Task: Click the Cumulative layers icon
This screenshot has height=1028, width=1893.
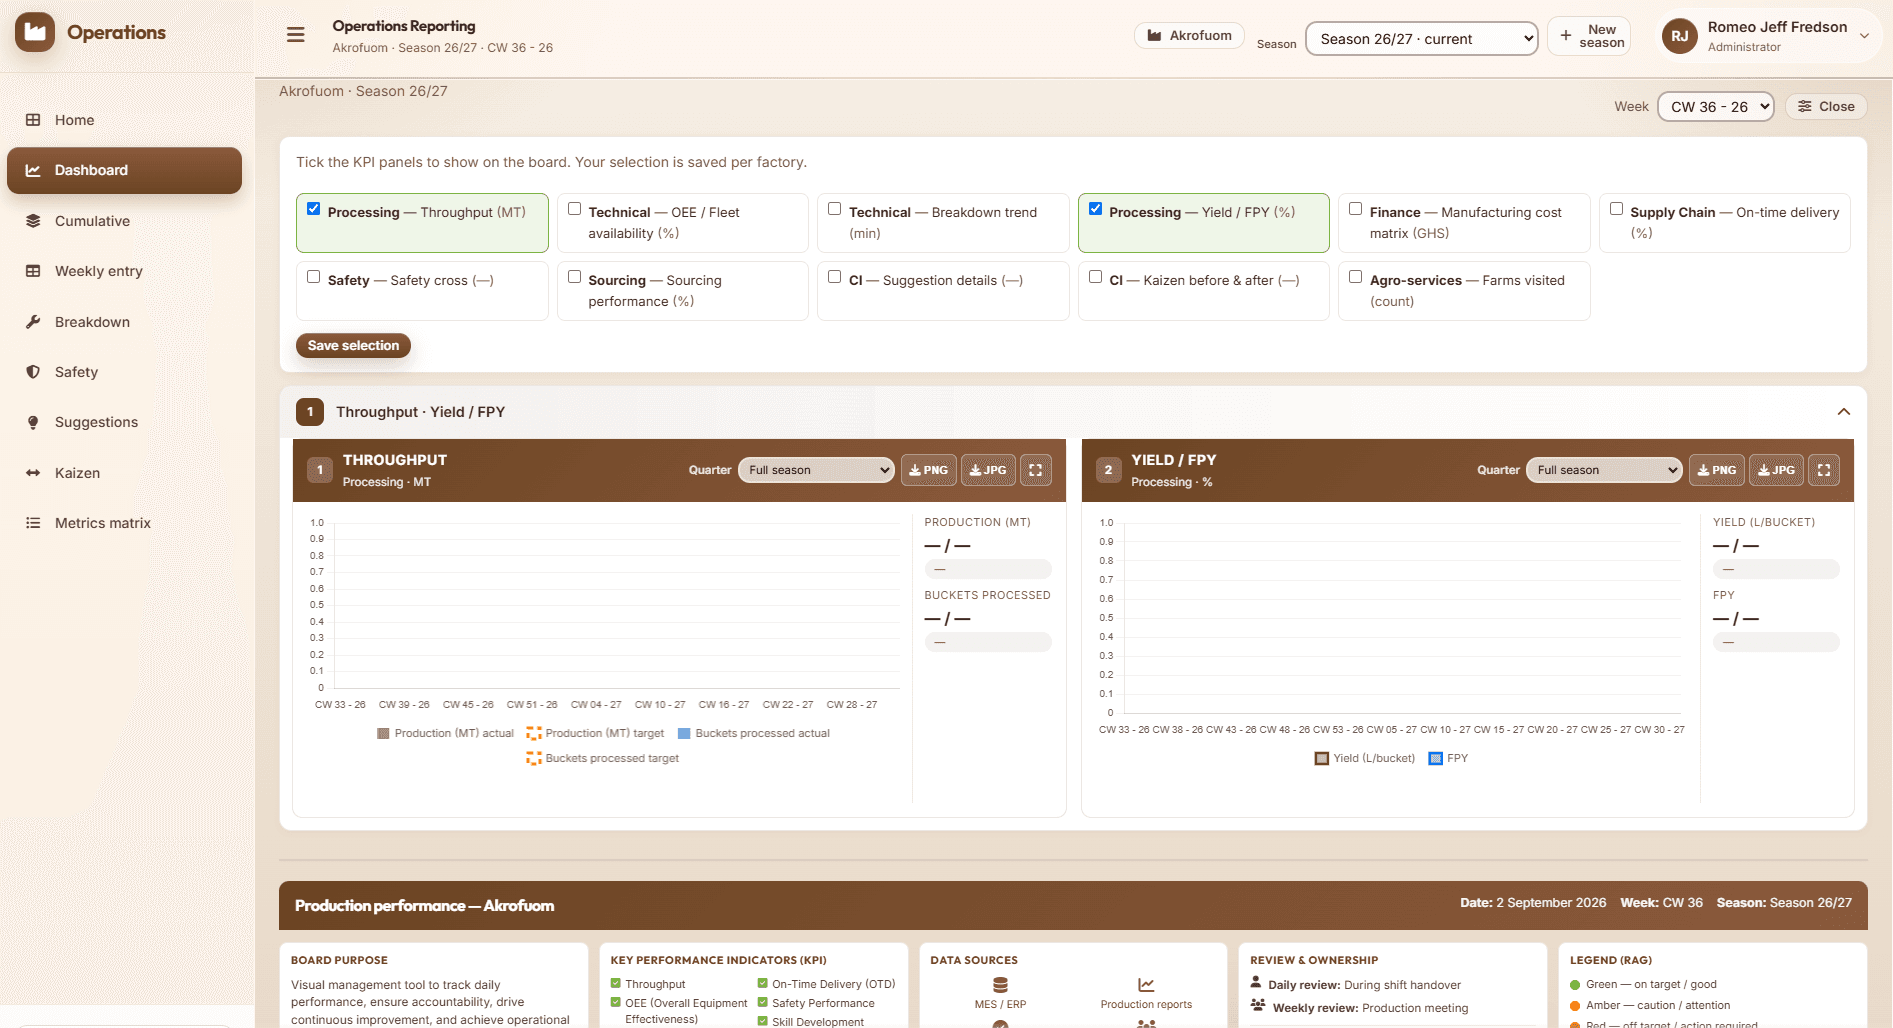Action: (33, 221)
